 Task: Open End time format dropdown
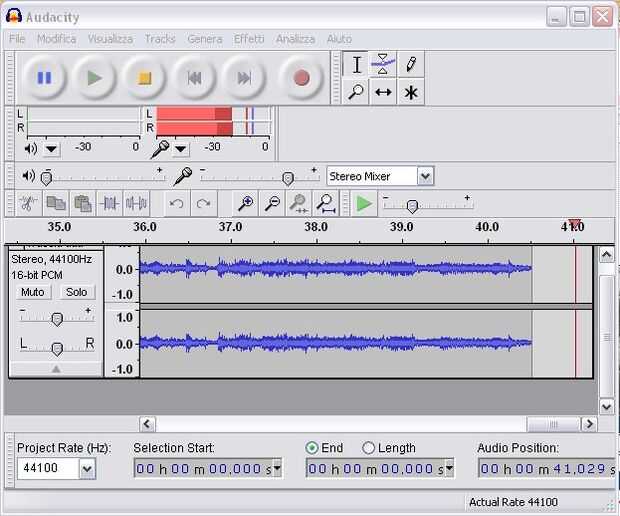(x=449, y=468)
